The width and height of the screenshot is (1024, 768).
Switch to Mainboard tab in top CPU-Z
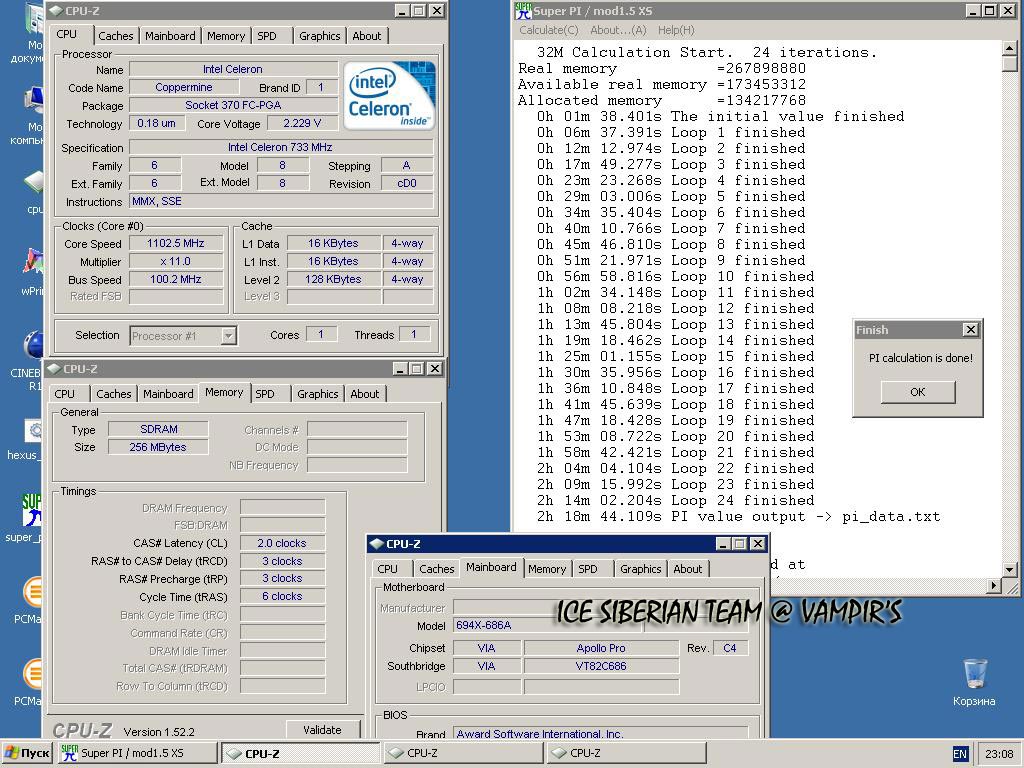170,36
